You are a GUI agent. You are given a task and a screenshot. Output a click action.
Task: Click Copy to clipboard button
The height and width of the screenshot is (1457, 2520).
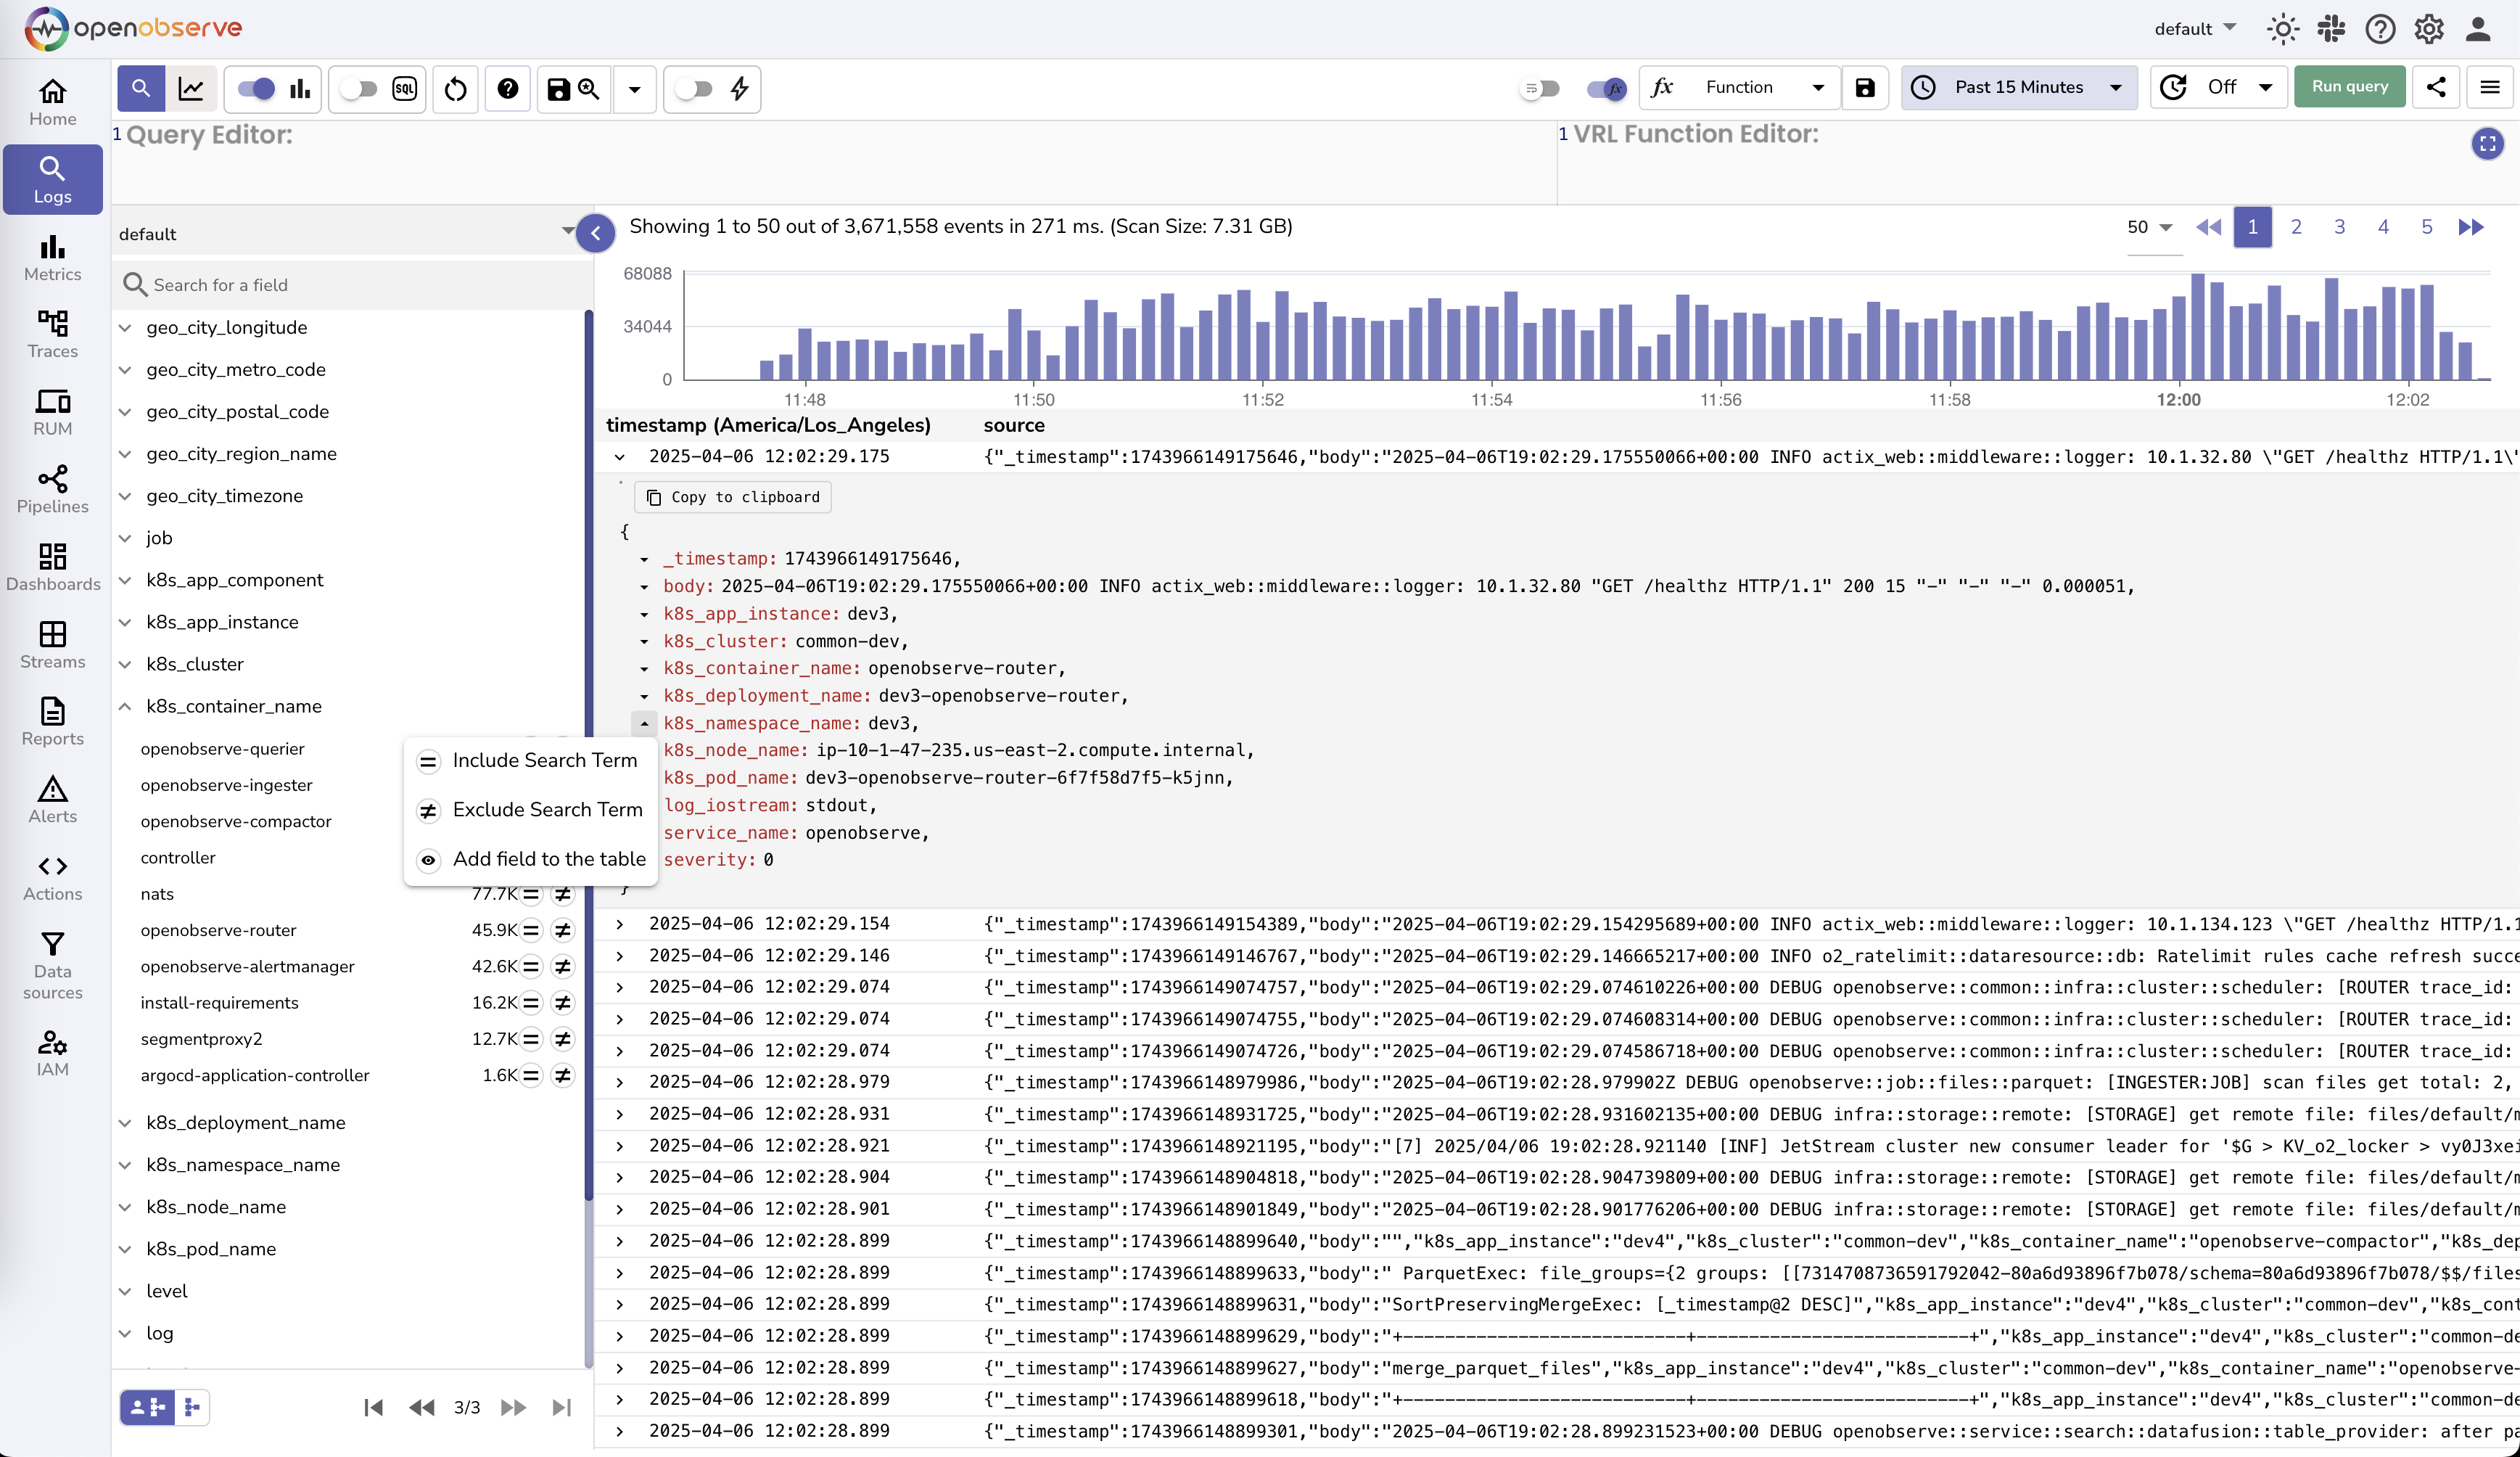tap(733, 497)
